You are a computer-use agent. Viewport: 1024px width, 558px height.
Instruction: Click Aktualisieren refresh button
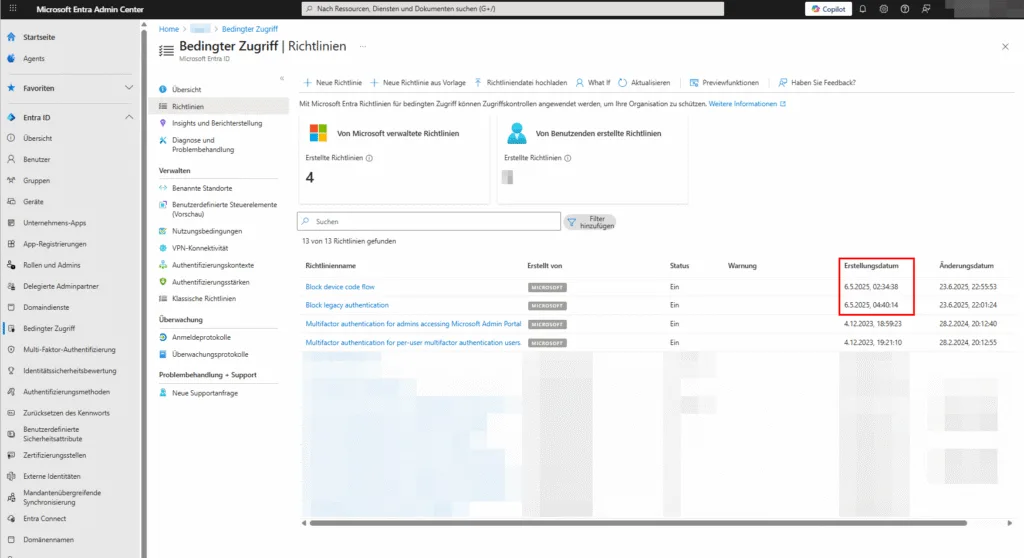point(644,83)
